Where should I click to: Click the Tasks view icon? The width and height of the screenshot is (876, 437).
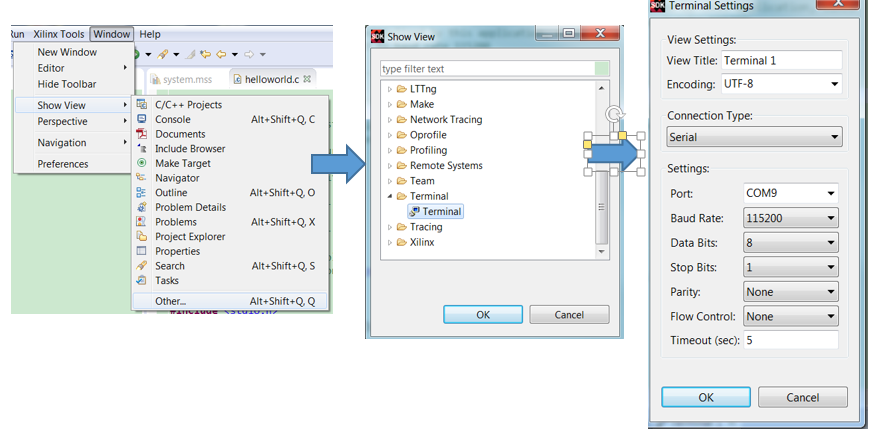coord(142,280)
